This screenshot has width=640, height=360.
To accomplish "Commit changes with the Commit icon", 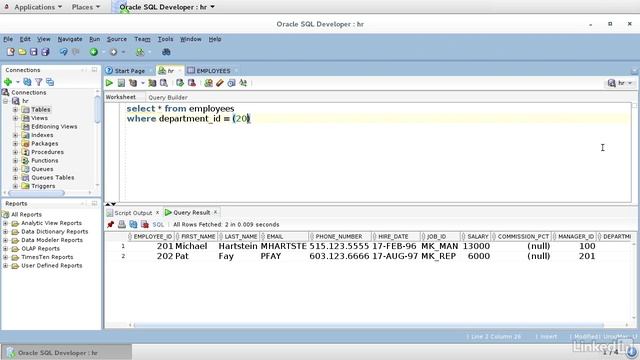I will 180,83.
